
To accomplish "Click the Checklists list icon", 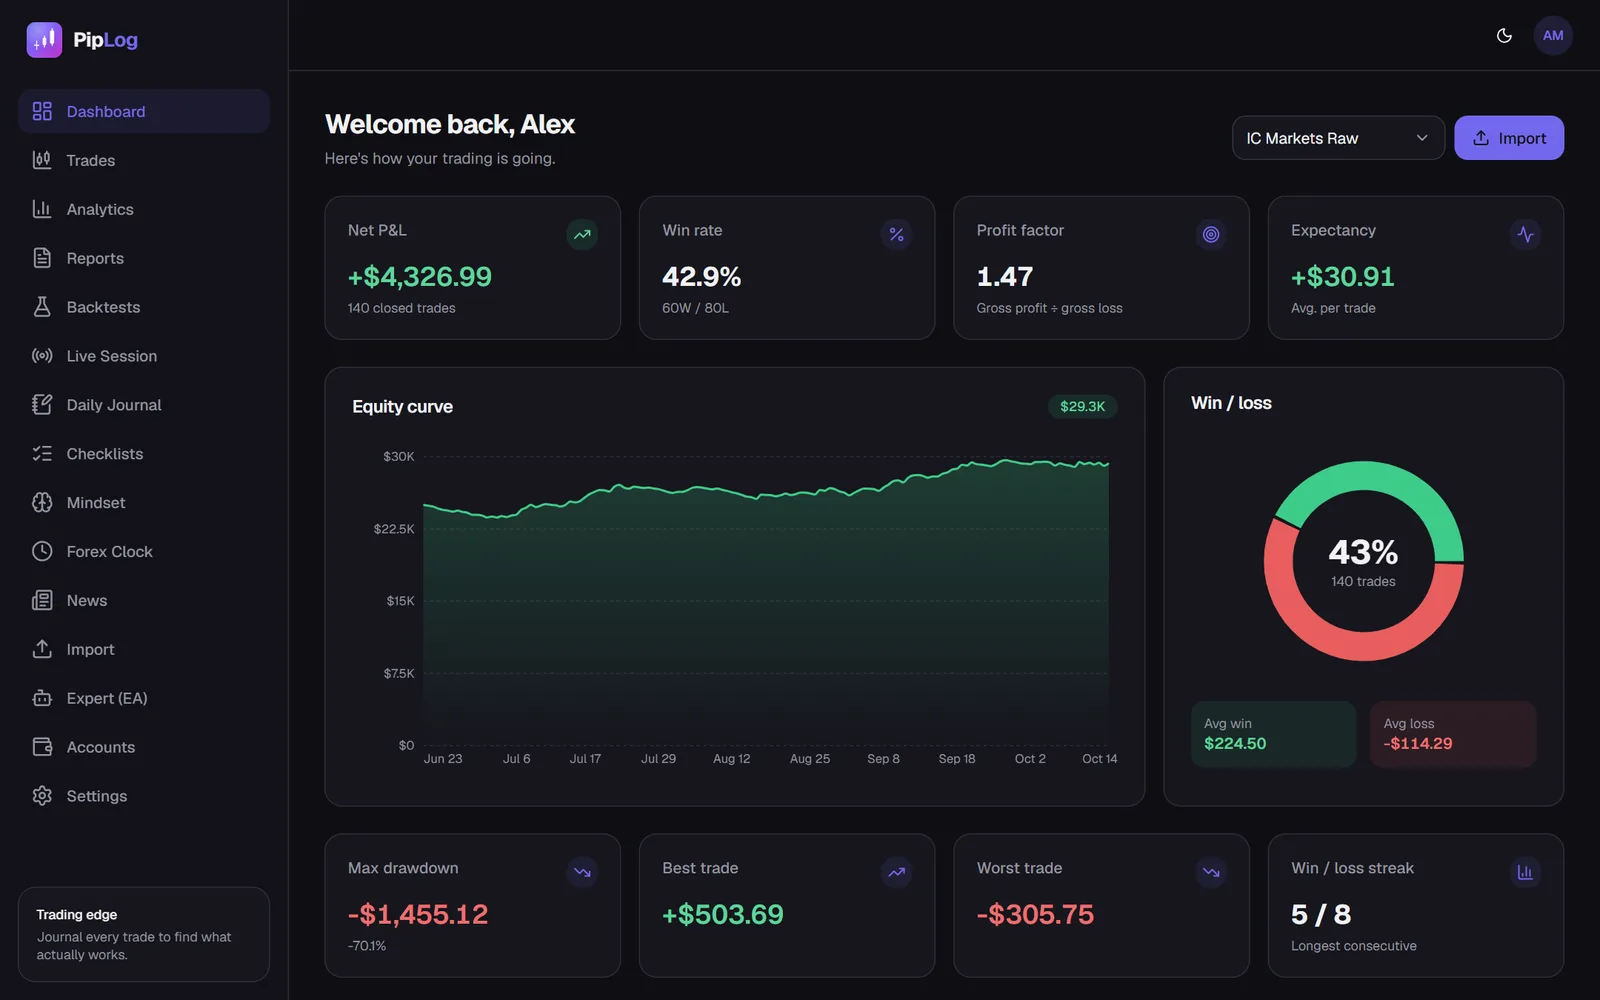I will [x=42, y=454].
